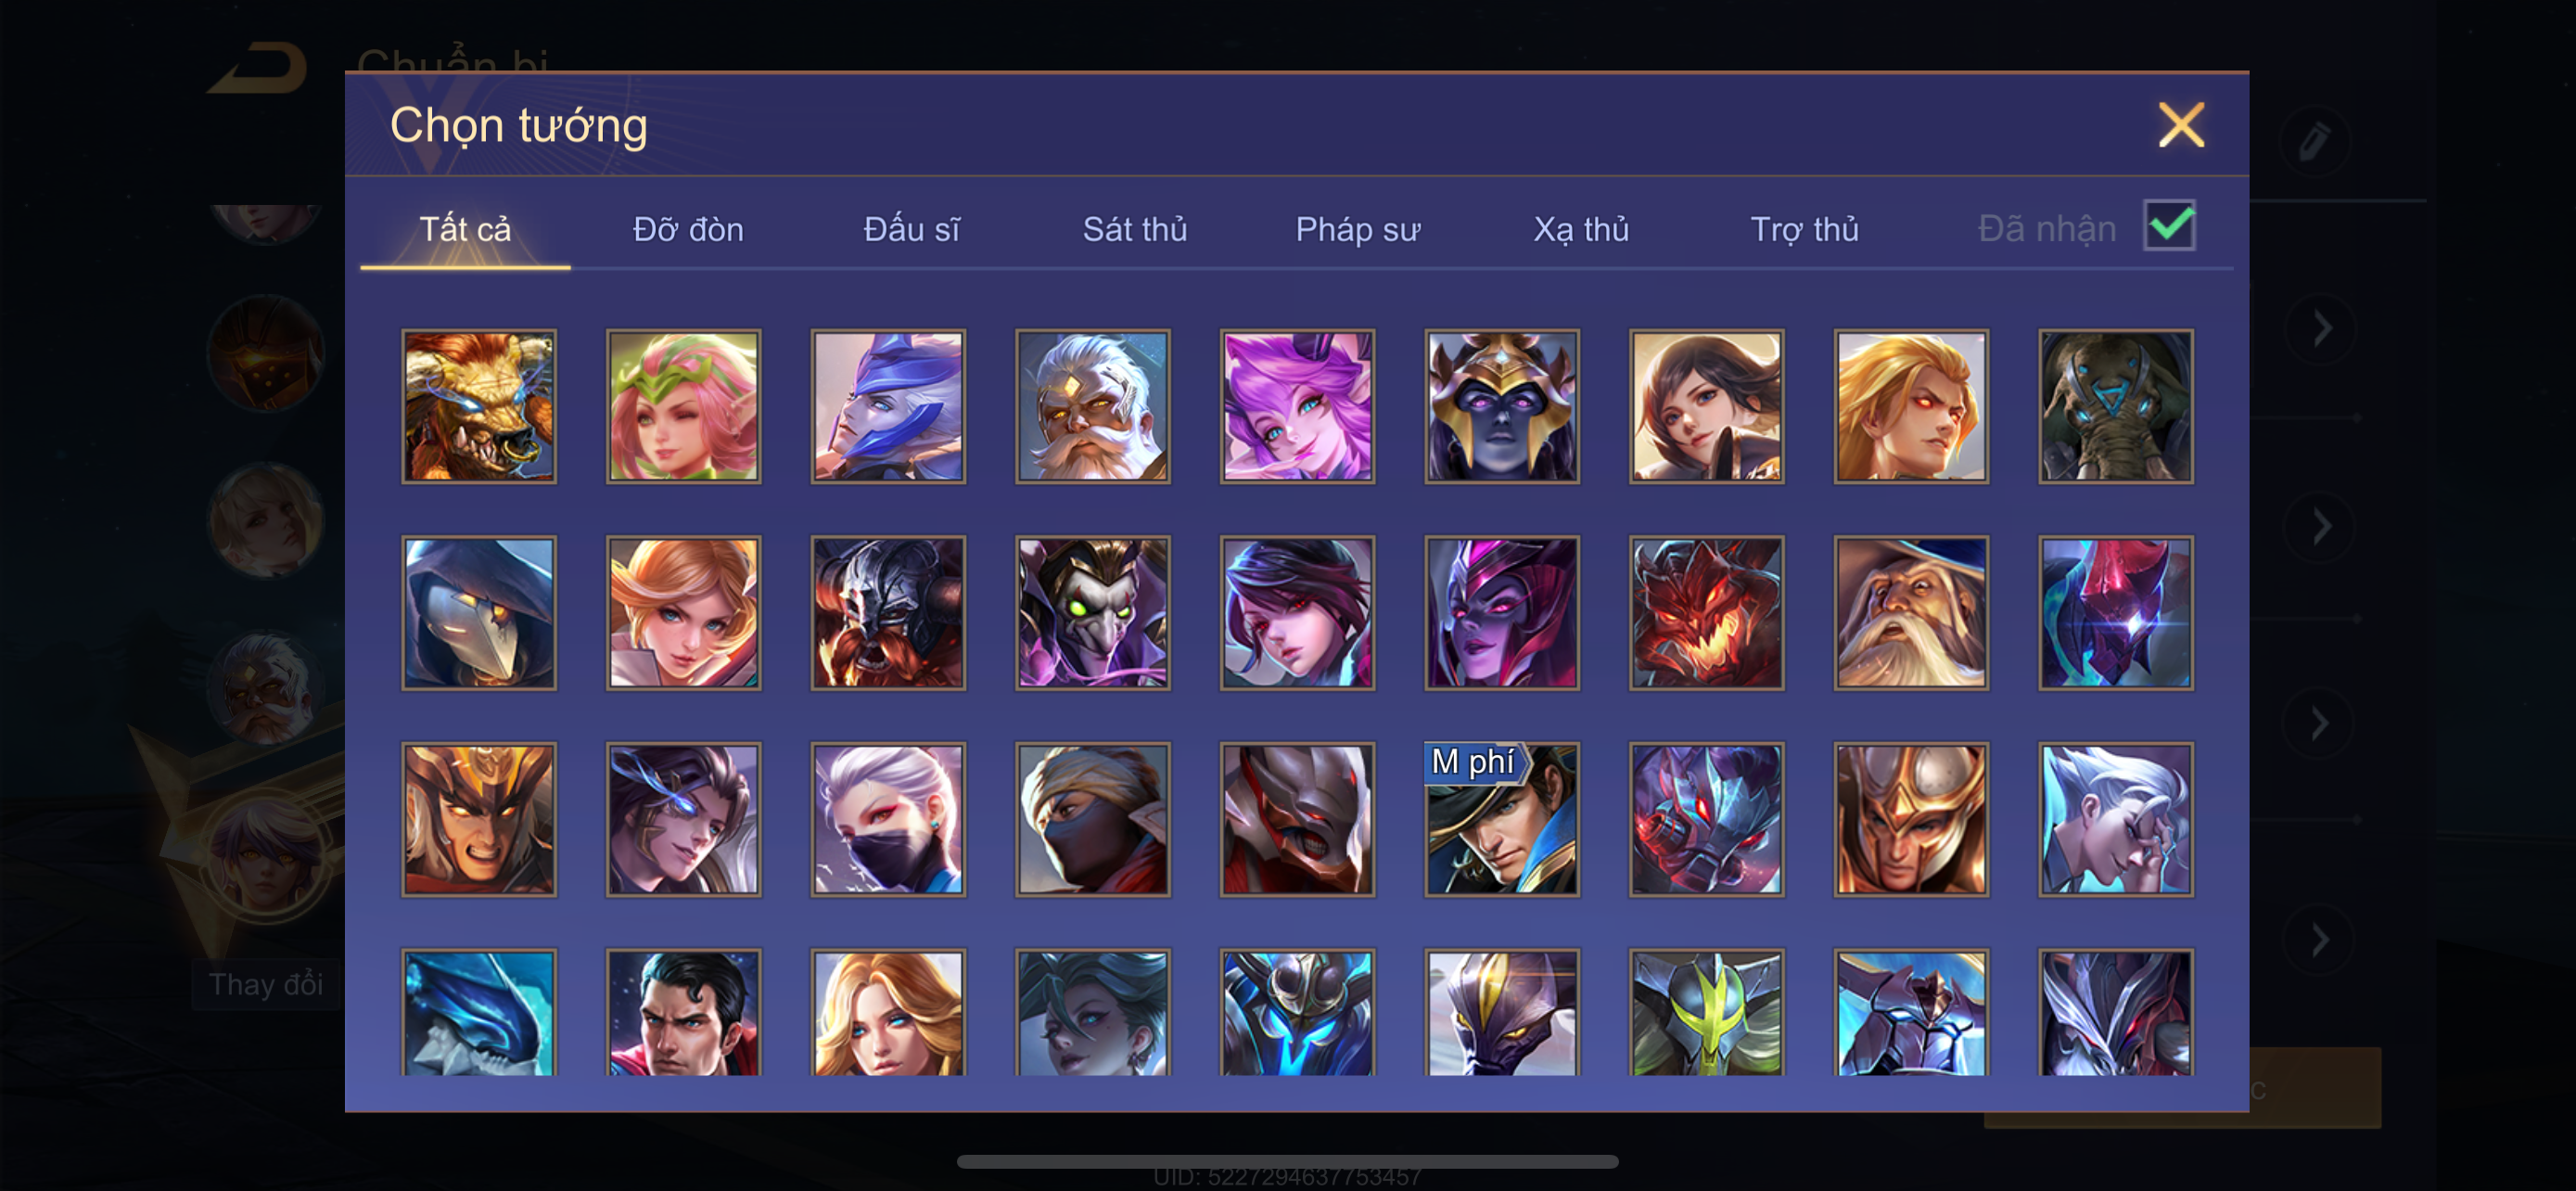
Task: Select the purple-haired bunny-eared girl portrait
Action: [1297, 406]
